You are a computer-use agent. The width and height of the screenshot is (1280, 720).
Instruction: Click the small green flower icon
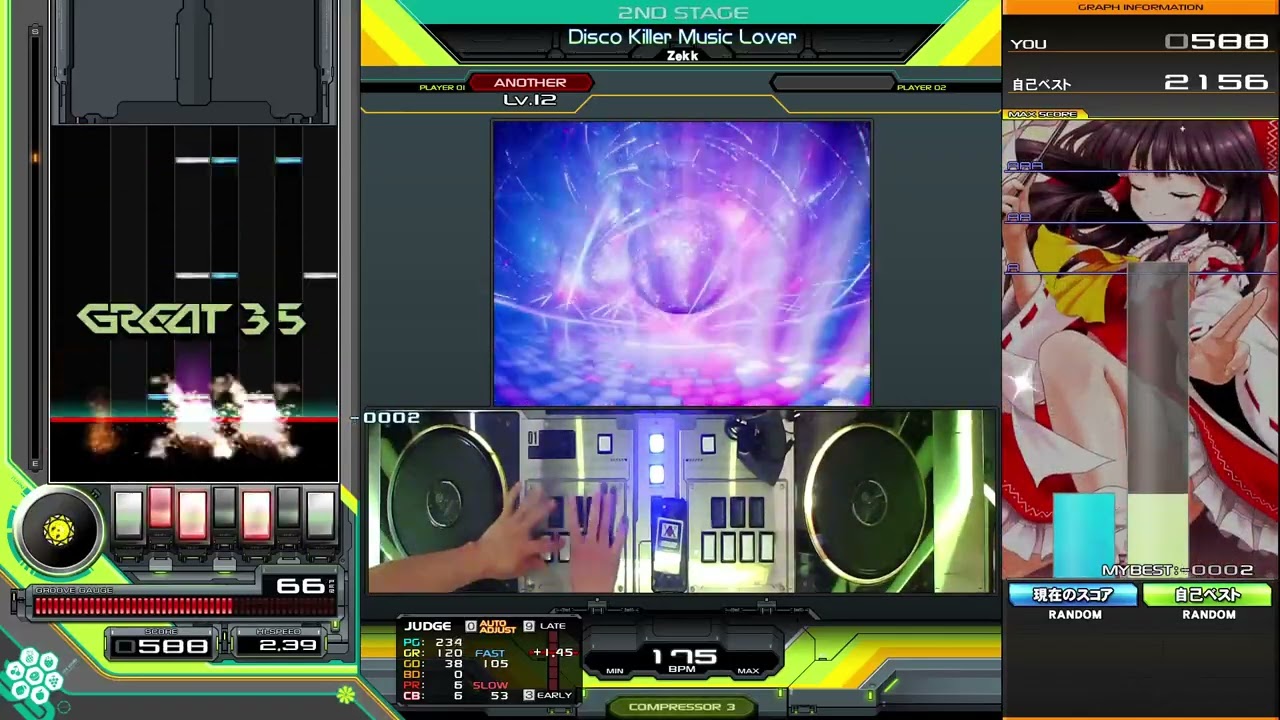tap(345, 693)
